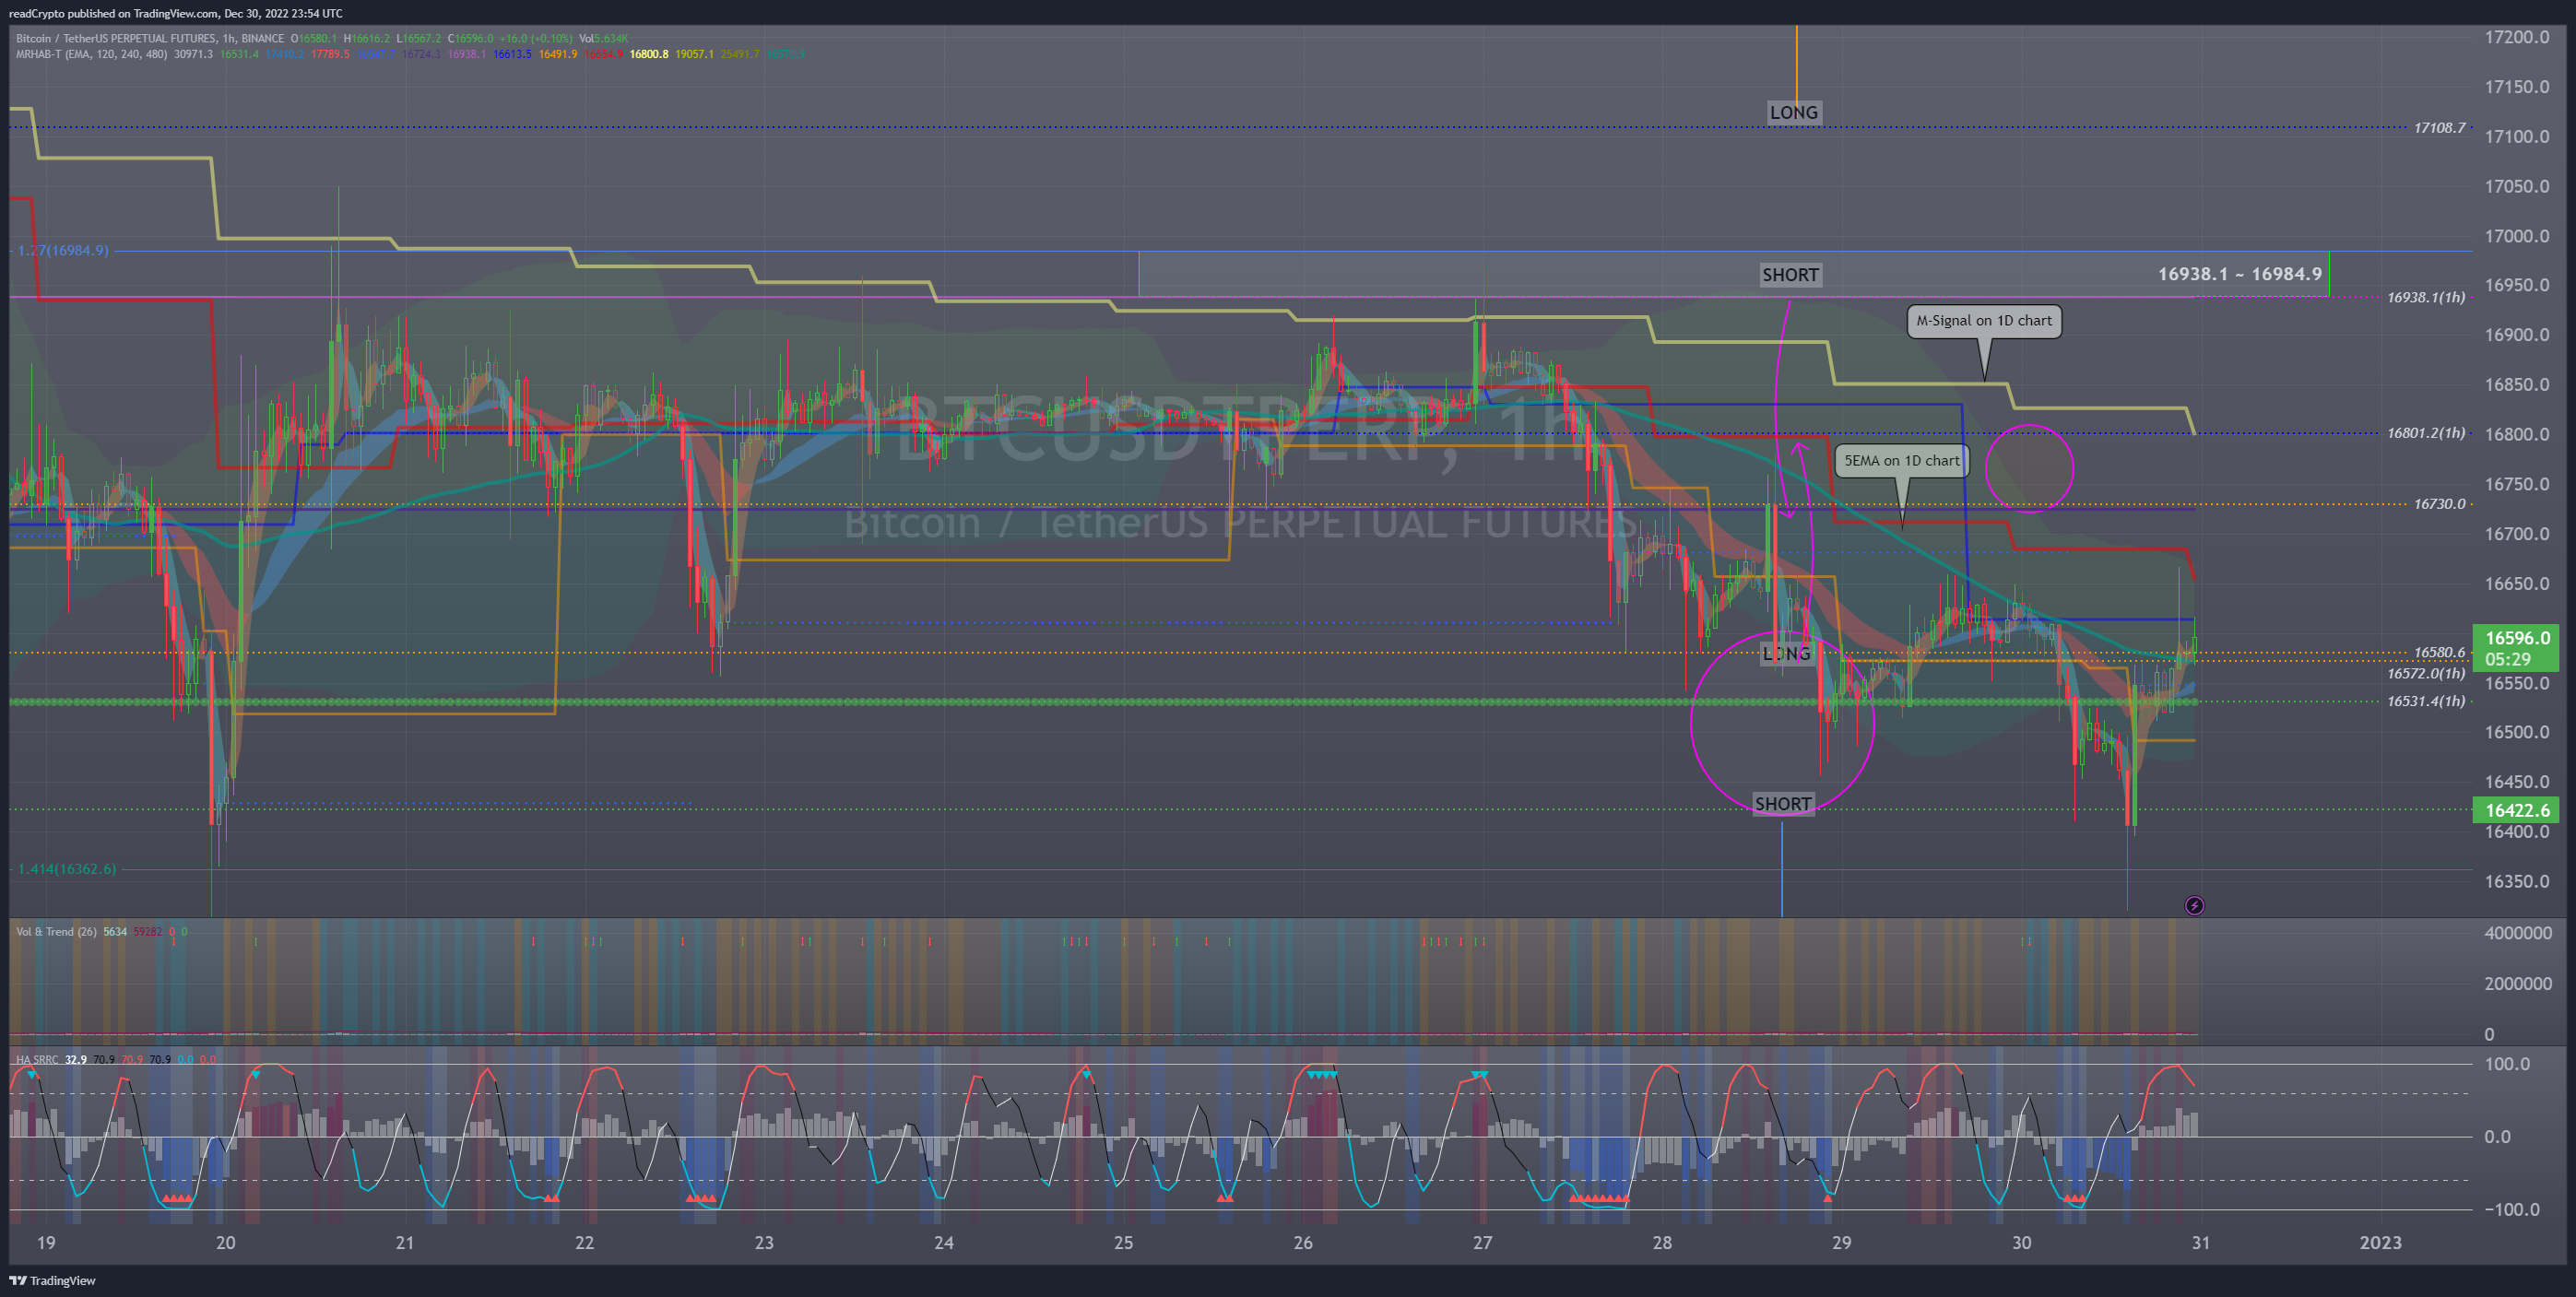Select the '16938.1 ~ 16984.9' range text
This screenshot has width=2576, height=1297.
pyautogui.click(x=2239, y=274)
